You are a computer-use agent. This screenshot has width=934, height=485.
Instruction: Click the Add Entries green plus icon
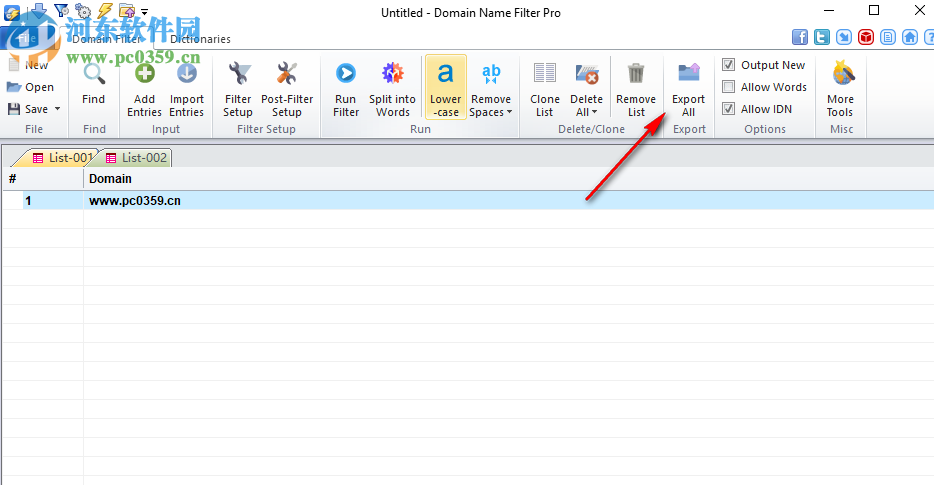[x=144, y=74]
